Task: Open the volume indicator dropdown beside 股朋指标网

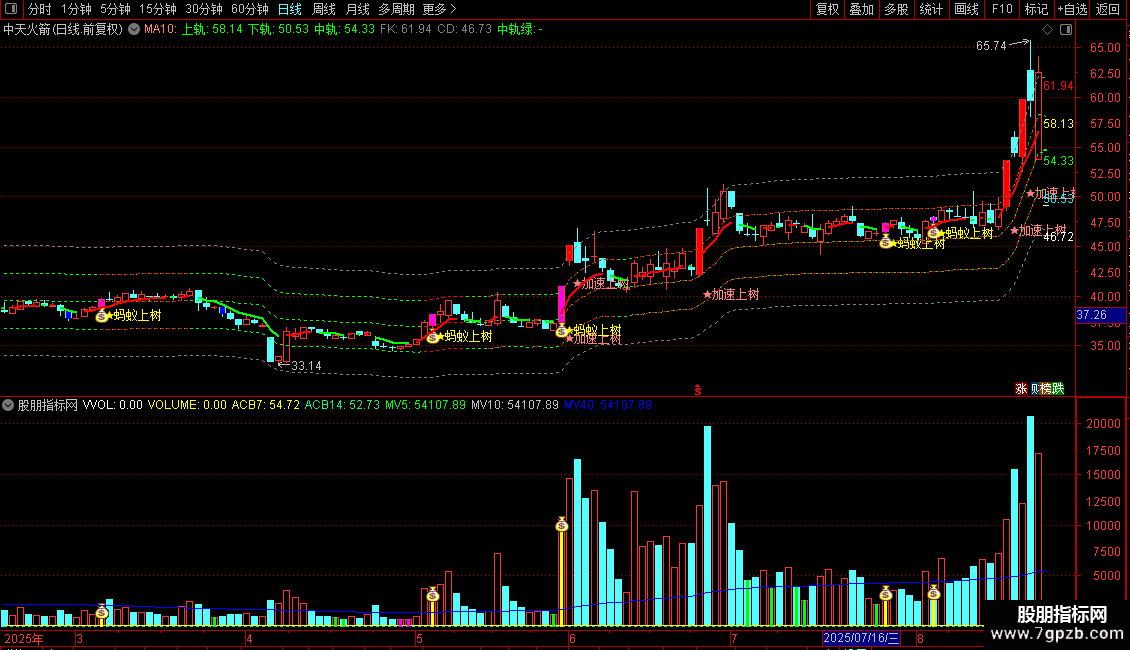Action: [x=8, y=405]
